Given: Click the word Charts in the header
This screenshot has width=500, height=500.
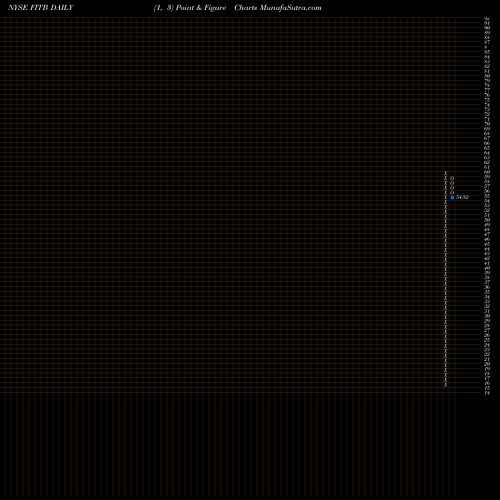Looking at the screenshot, I should tap(246, 8).
